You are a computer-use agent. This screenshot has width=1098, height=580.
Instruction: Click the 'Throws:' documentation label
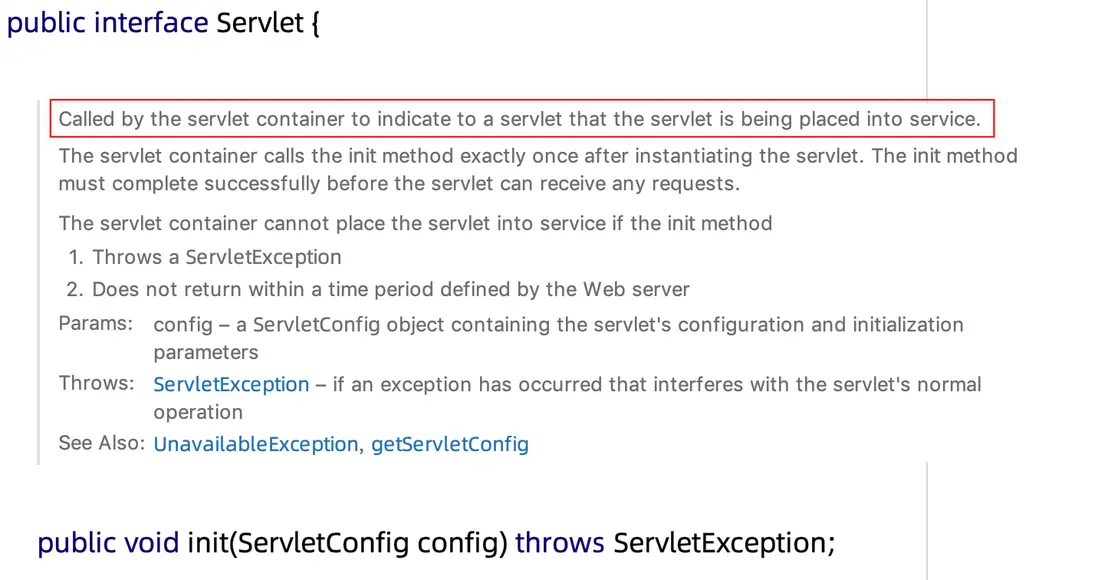click(x=96, y=384)
